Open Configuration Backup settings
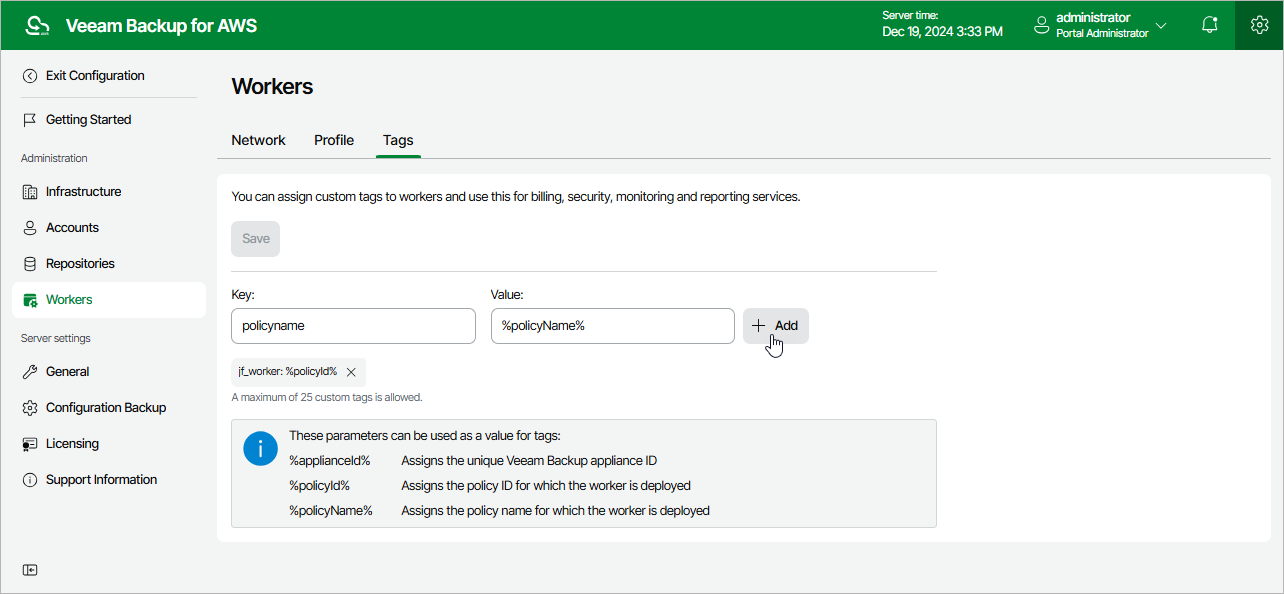Viewport: 1284px width, 594px height. [106, 408]
